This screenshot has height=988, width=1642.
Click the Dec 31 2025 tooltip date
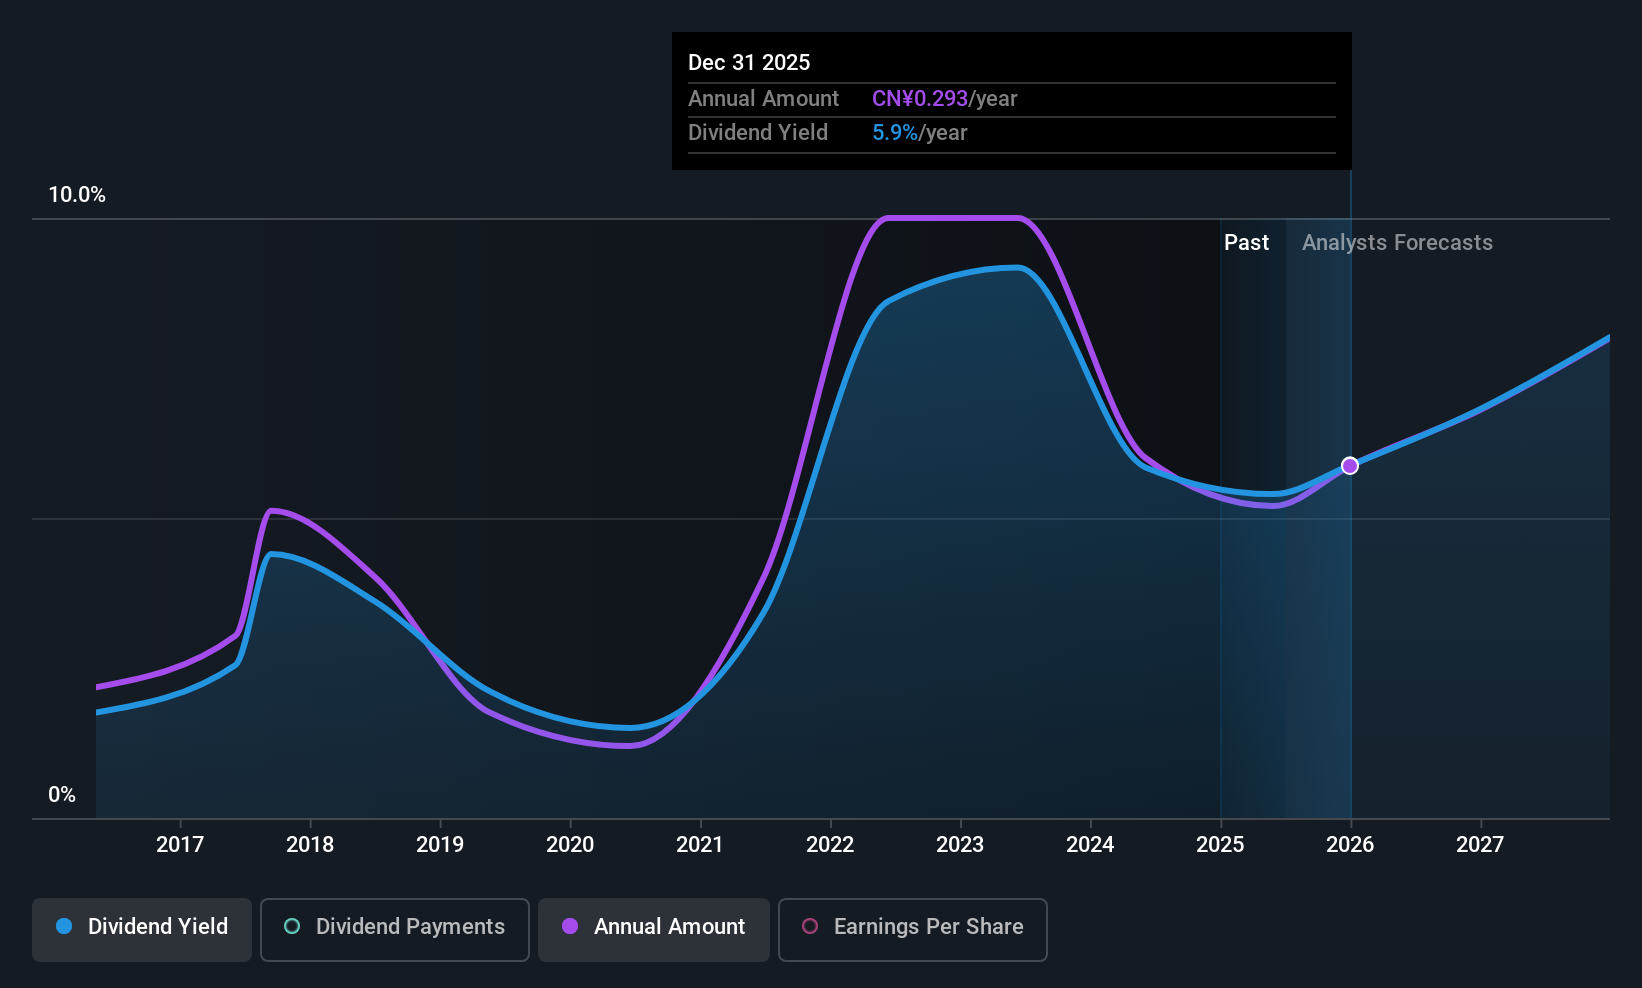coord(749,63)
